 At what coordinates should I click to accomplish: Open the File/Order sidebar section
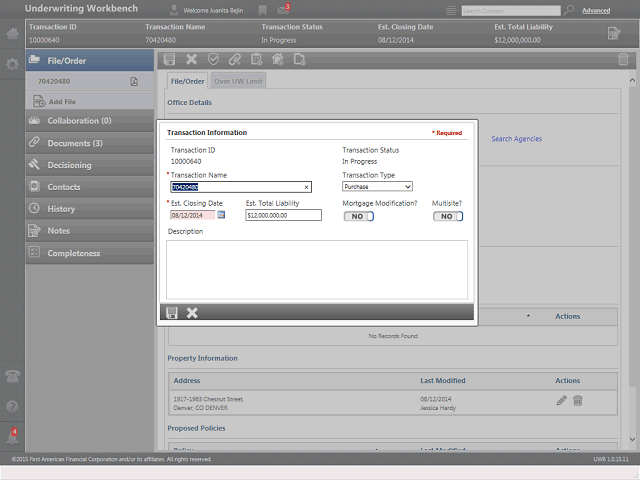coord(90,60)
